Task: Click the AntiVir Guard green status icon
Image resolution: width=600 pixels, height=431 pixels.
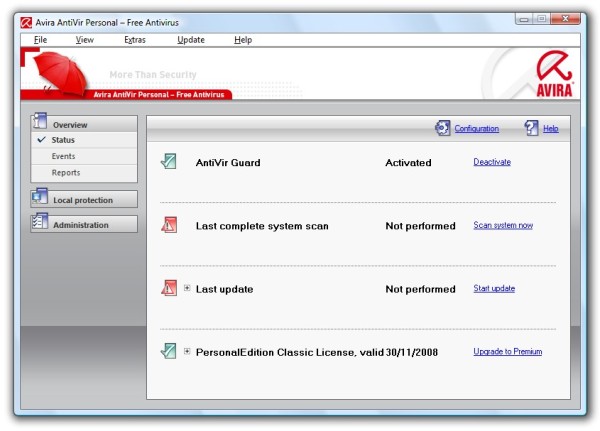Action: 169,162
